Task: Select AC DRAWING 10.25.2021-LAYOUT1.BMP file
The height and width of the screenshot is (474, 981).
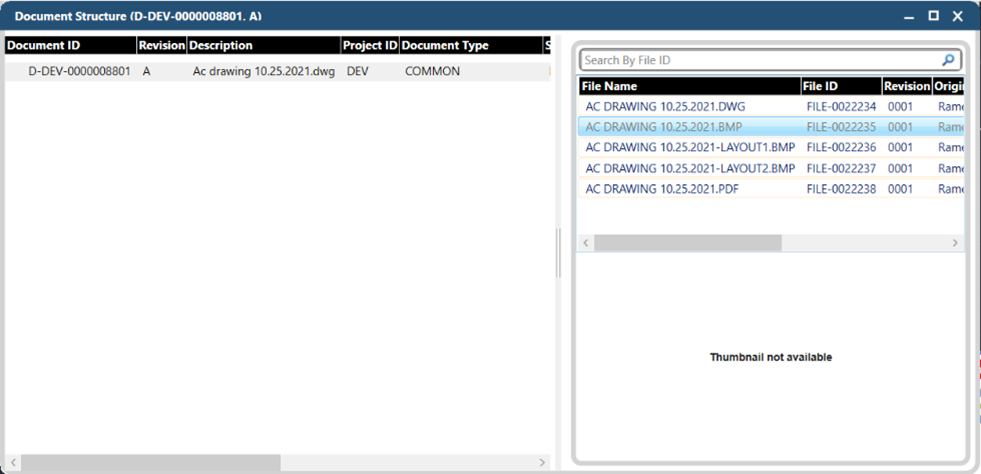Action: tap(689, 147)
